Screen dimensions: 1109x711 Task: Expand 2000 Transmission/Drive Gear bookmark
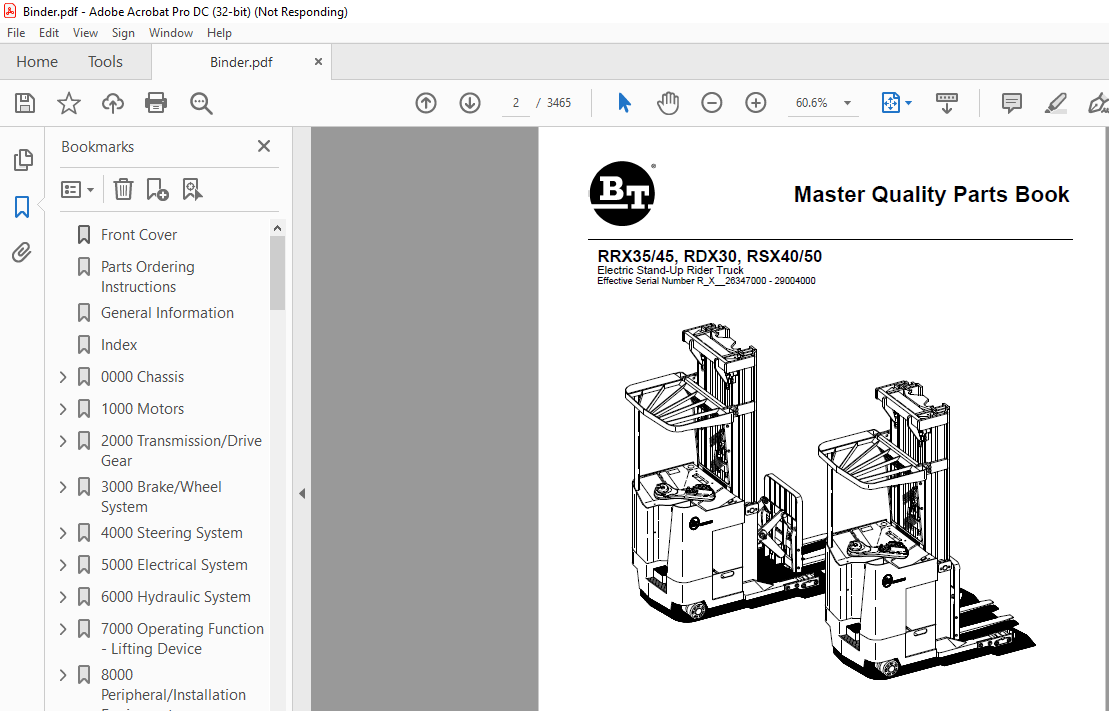pyautogui.click(x=63, y=441)
